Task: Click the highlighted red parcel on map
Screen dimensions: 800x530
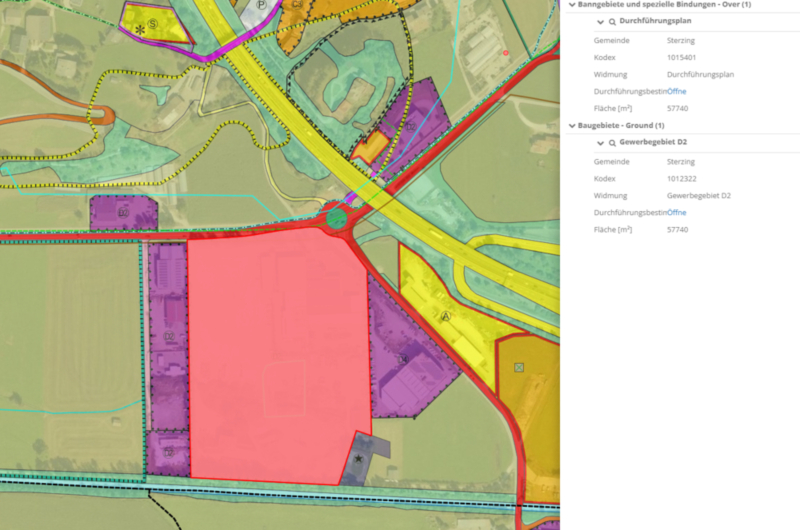Action: (275, 350)
